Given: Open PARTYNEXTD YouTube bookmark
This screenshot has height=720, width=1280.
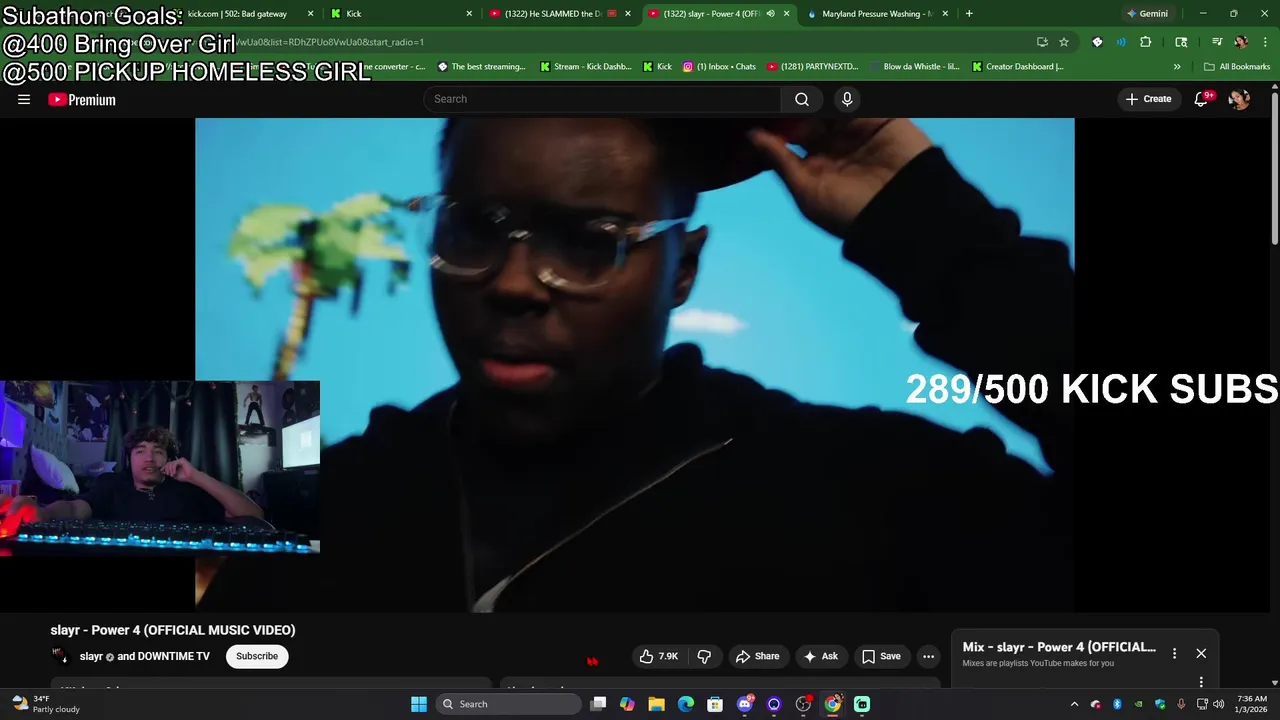Looking at the screenshot, I should coord(813,67).
